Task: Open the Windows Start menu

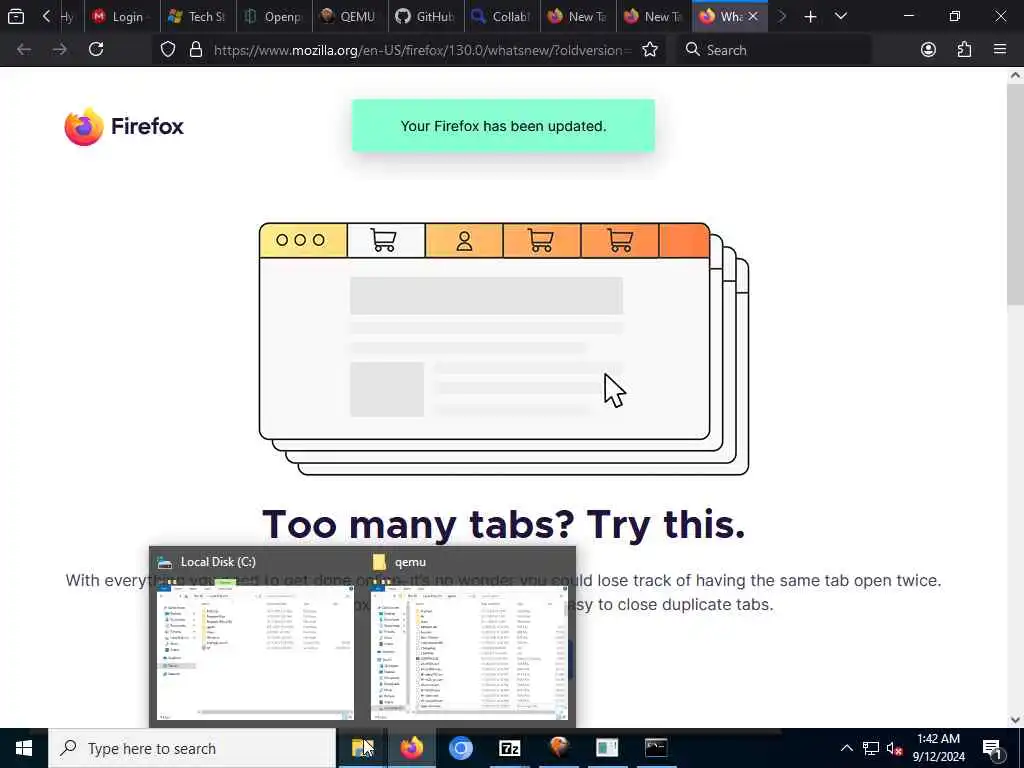Action: [24, 748]
